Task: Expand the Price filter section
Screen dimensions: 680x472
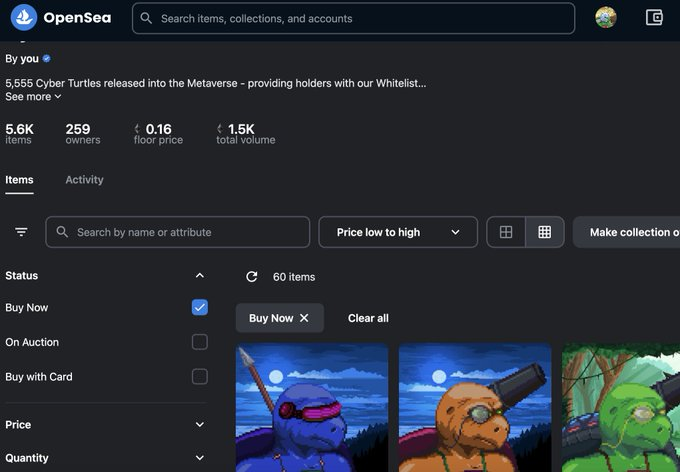Action: pos(199,425)
